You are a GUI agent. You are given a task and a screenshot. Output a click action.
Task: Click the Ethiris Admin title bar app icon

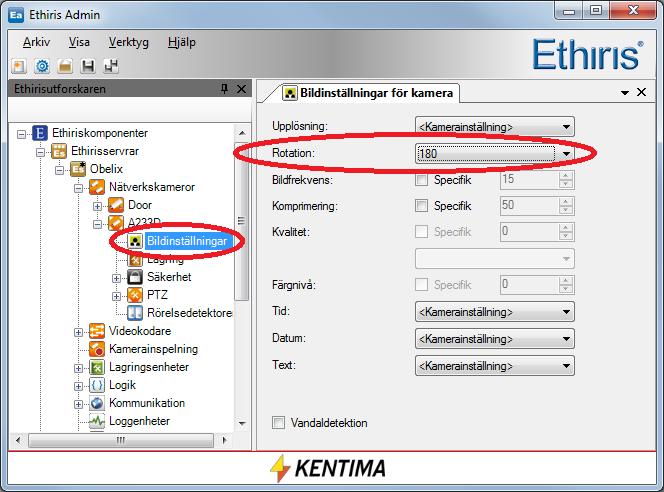(16, 15)
